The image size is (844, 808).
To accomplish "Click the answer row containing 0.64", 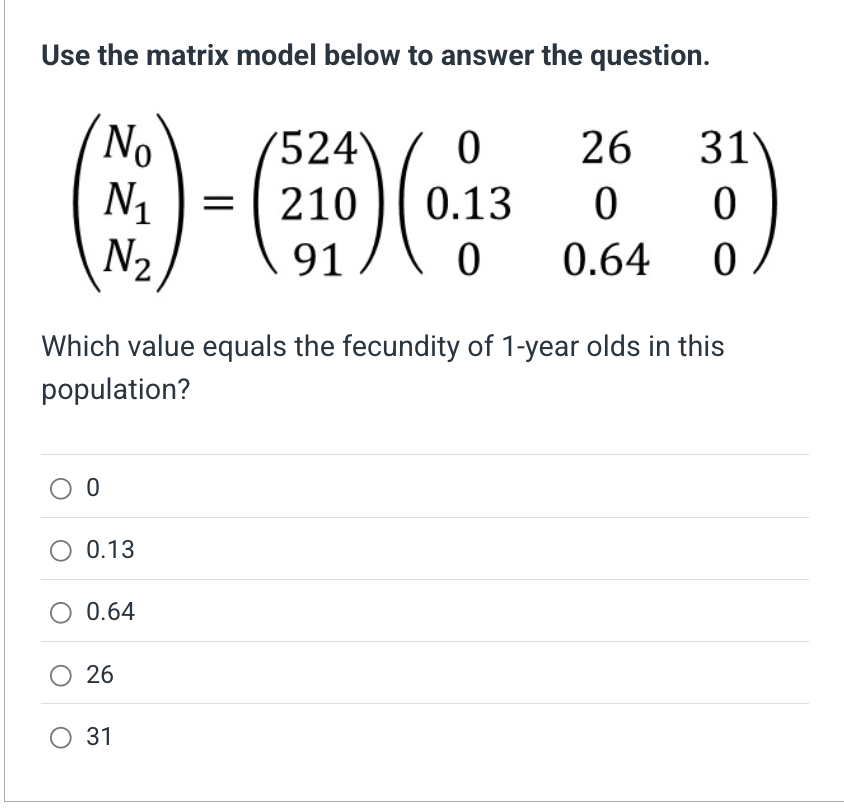I will pyautogui.click(x=300, y=613).
